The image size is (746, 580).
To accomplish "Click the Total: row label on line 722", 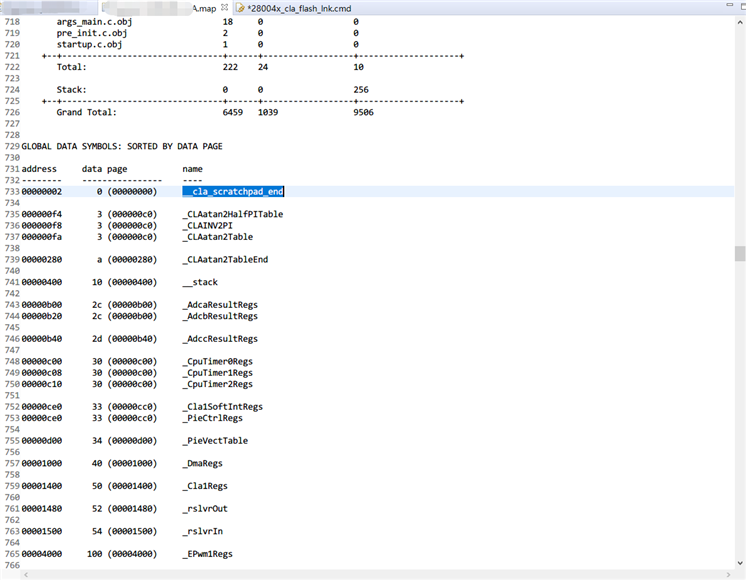I will (71, 67).
